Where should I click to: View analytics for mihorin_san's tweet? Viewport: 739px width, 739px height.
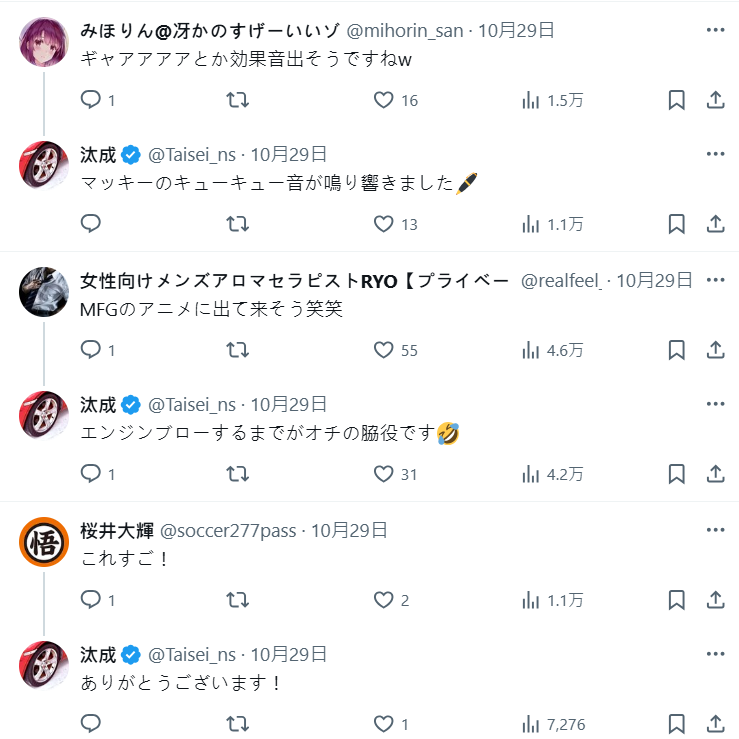(552, 100)
